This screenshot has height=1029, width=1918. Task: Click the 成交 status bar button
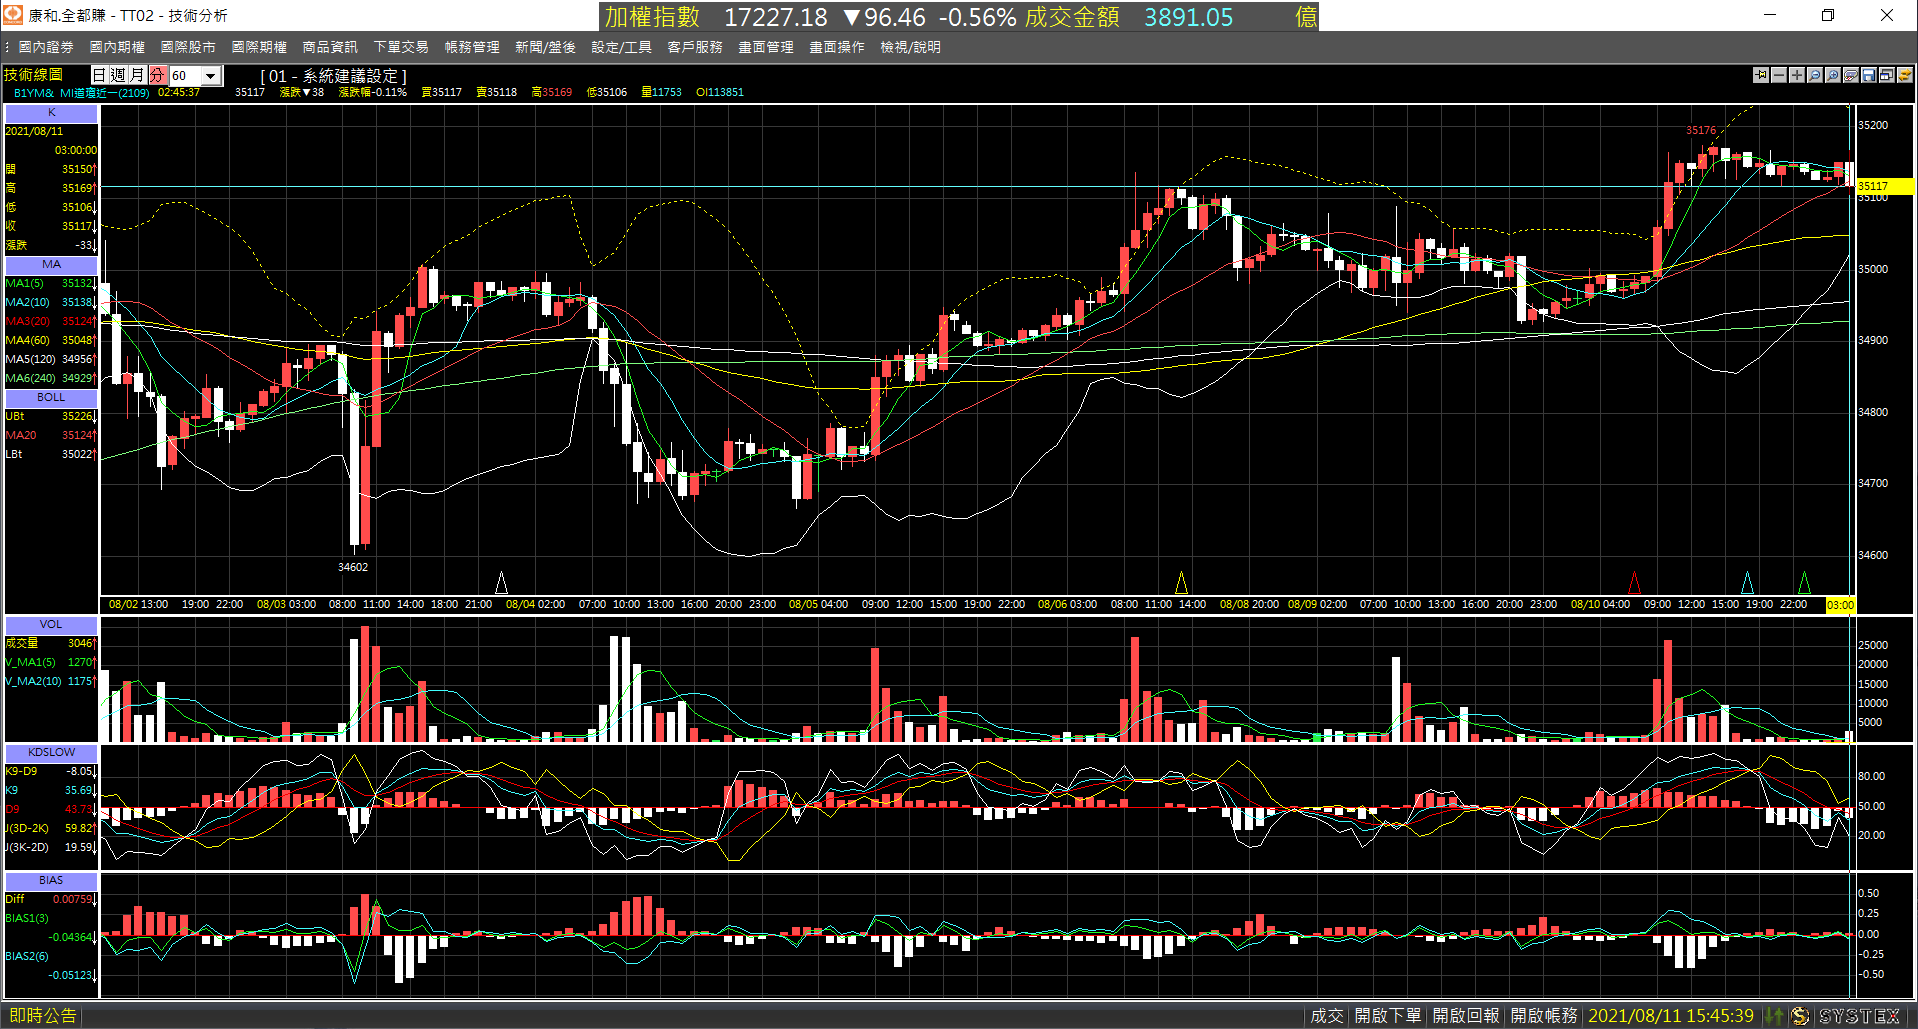[1327, 1016]
